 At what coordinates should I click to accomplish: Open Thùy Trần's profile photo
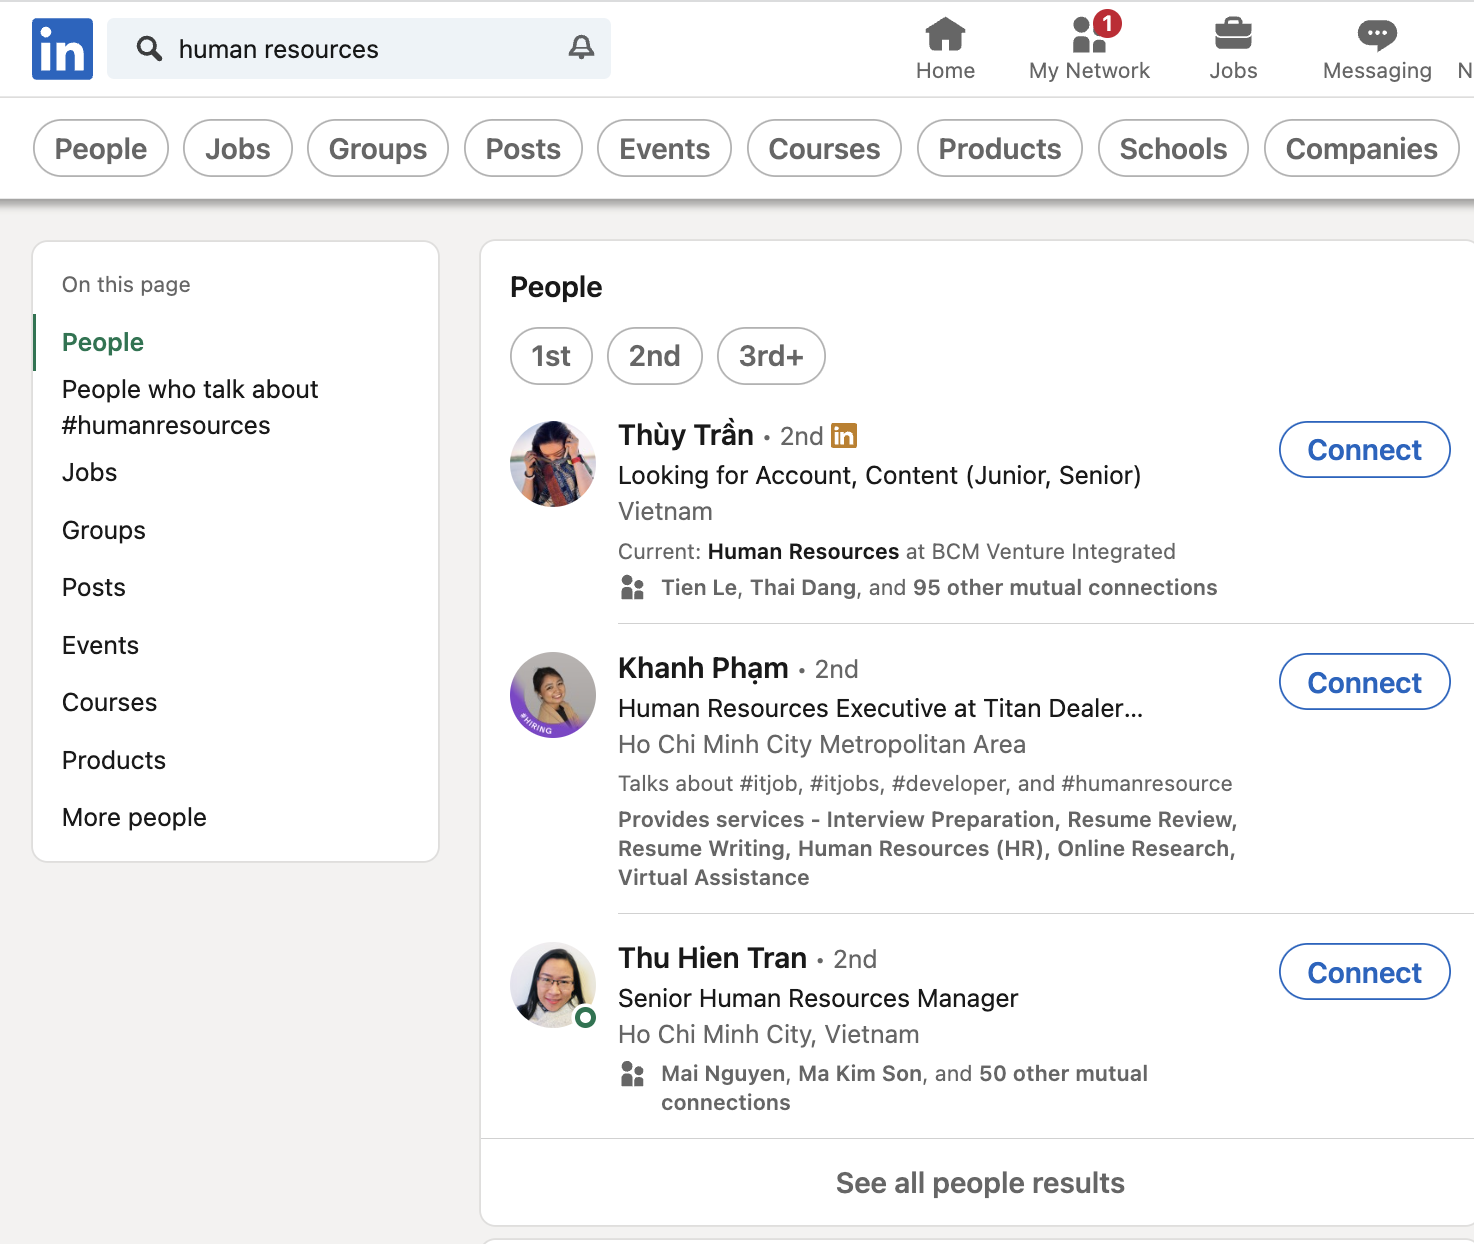(x=553, y=464)
